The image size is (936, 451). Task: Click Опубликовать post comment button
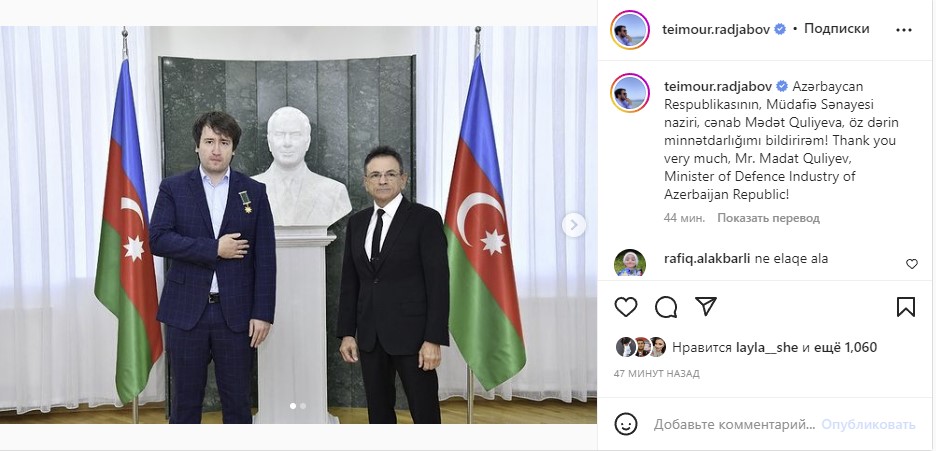(x=869, y=425)
